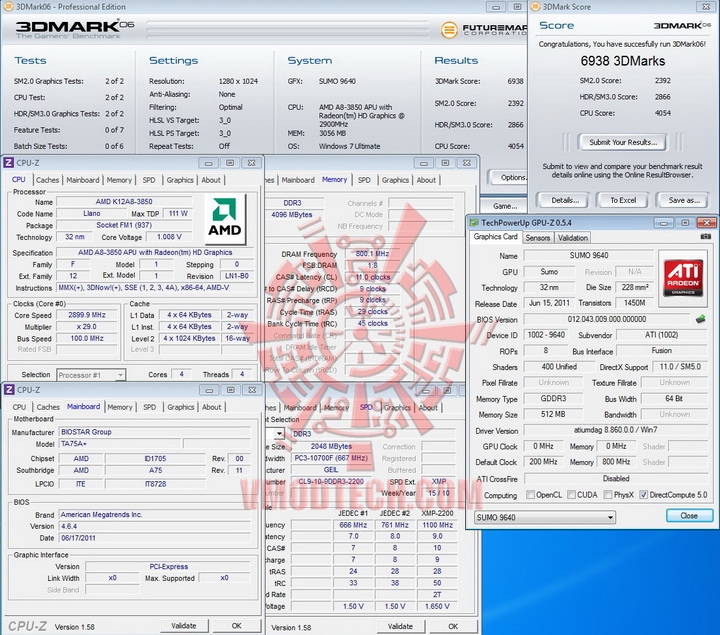
Task: Open the Mainboard tab in the top CPU-Z window
Action: click(x=83, y=180)
